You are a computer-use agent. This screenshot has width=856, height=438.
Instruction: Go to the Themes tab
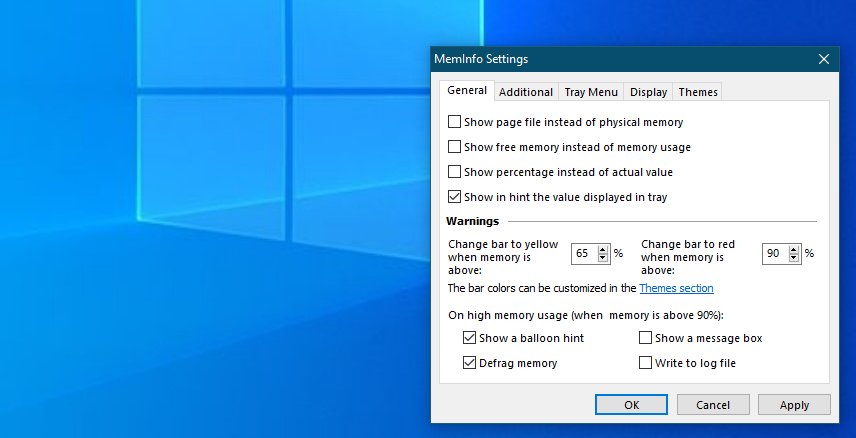(x=697, y=92)
